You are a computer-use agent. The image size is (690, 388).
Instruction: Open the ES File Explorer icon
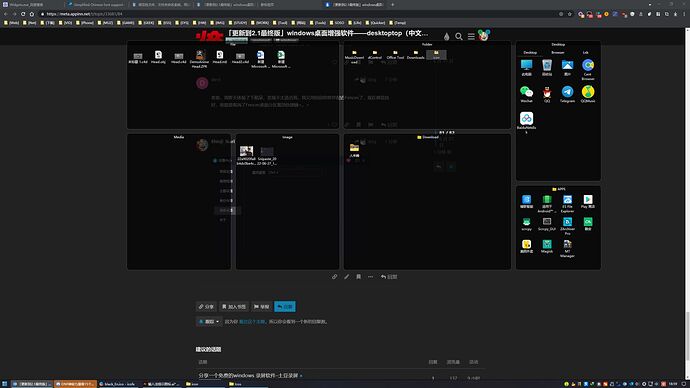click(x=567, y=200)
